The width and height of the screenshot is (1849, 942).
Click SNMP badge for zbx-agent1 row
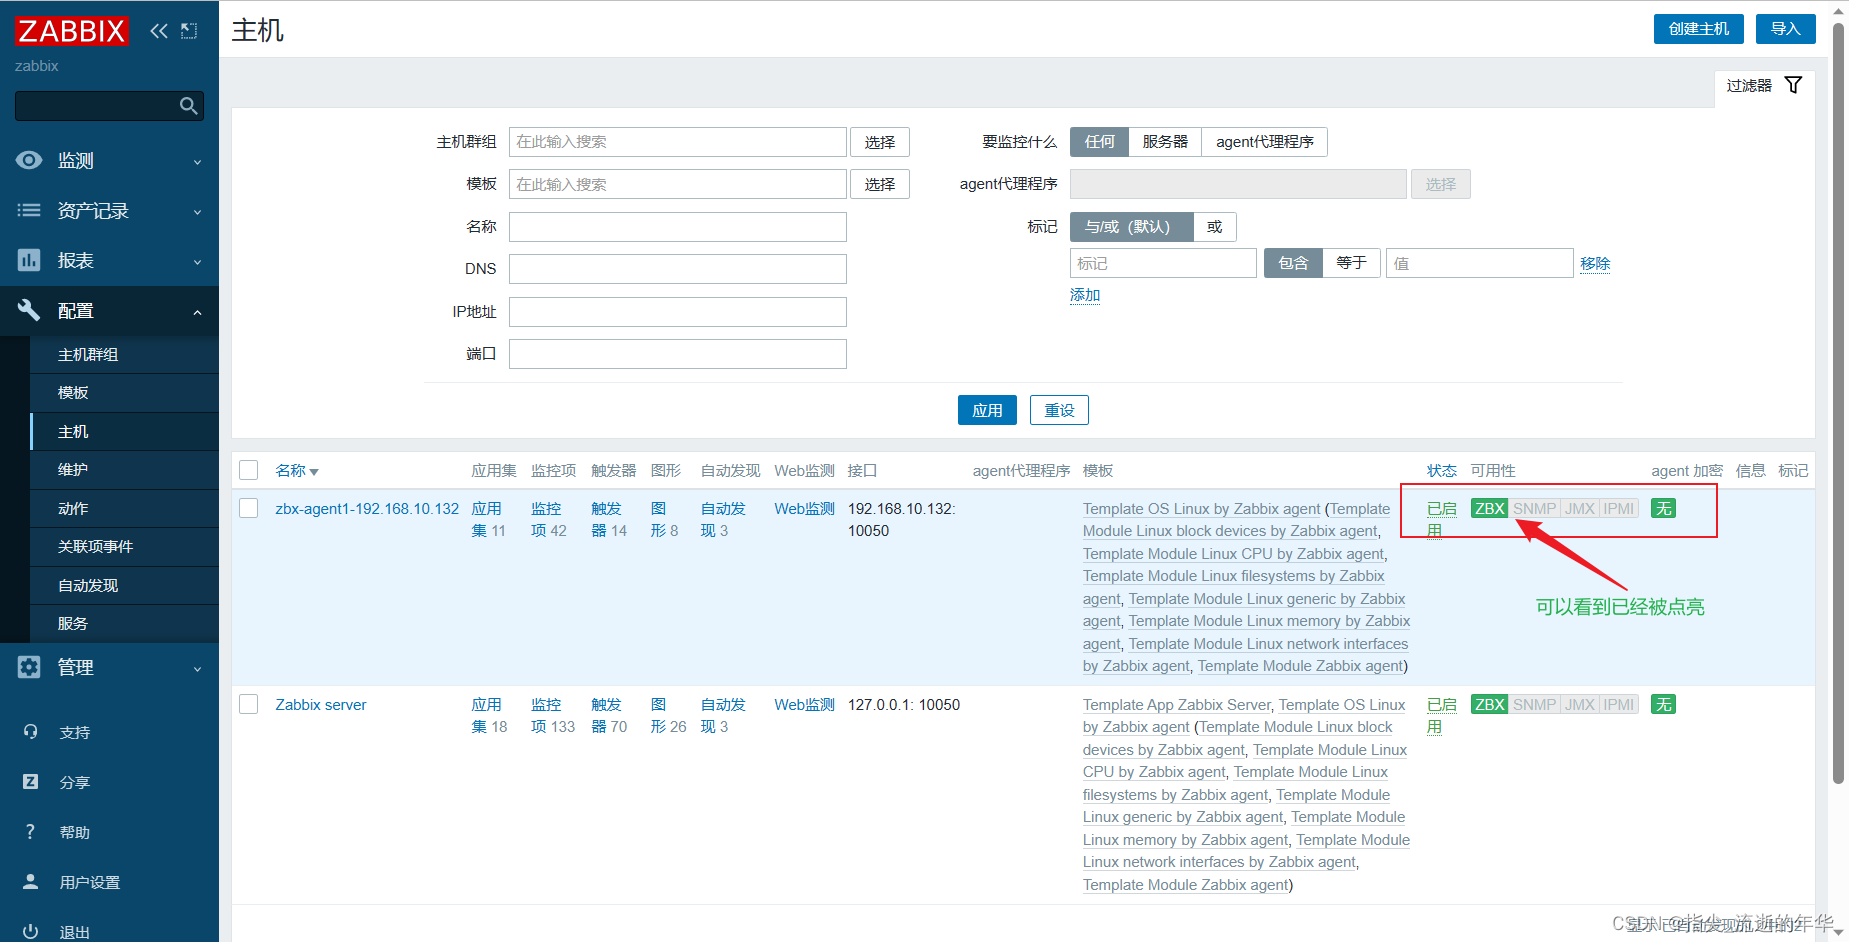[1534, 509]
